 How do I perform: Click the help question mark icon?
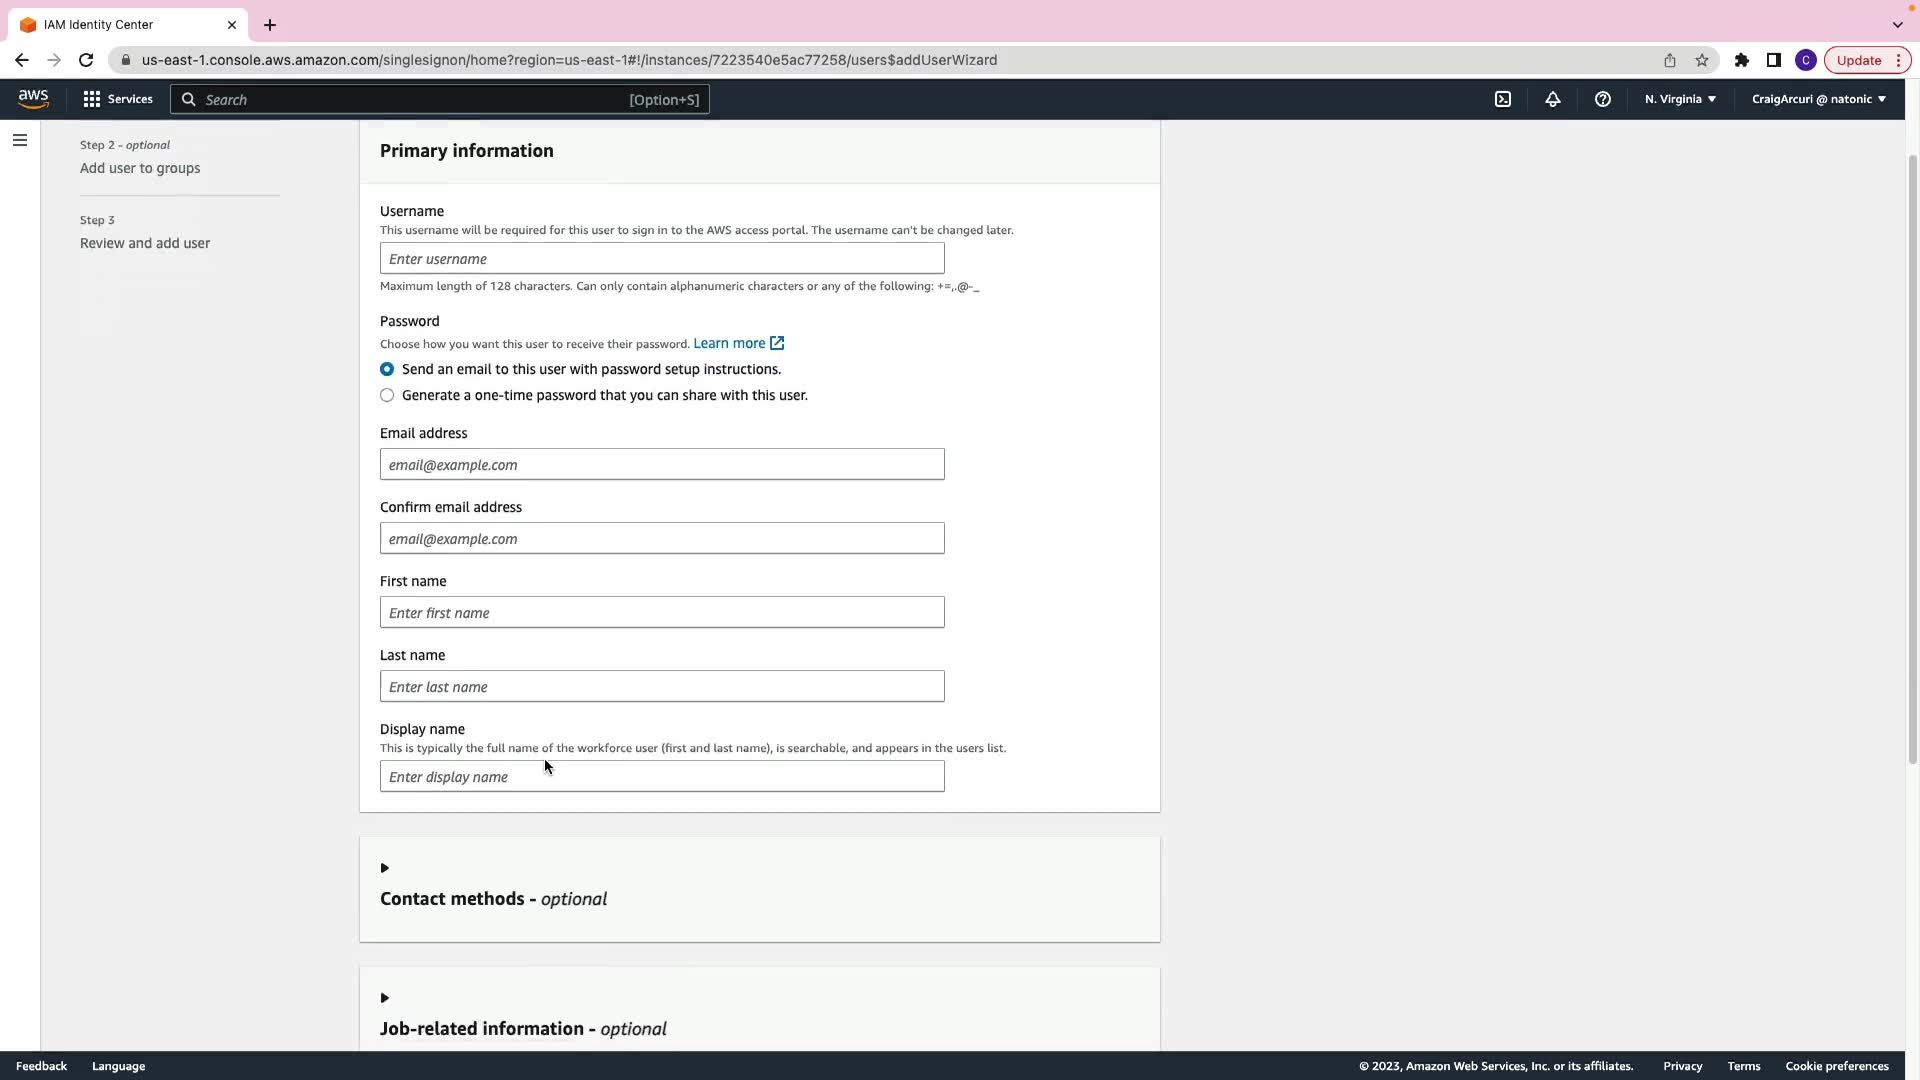pyautogui.click(x=1602, y=99)
